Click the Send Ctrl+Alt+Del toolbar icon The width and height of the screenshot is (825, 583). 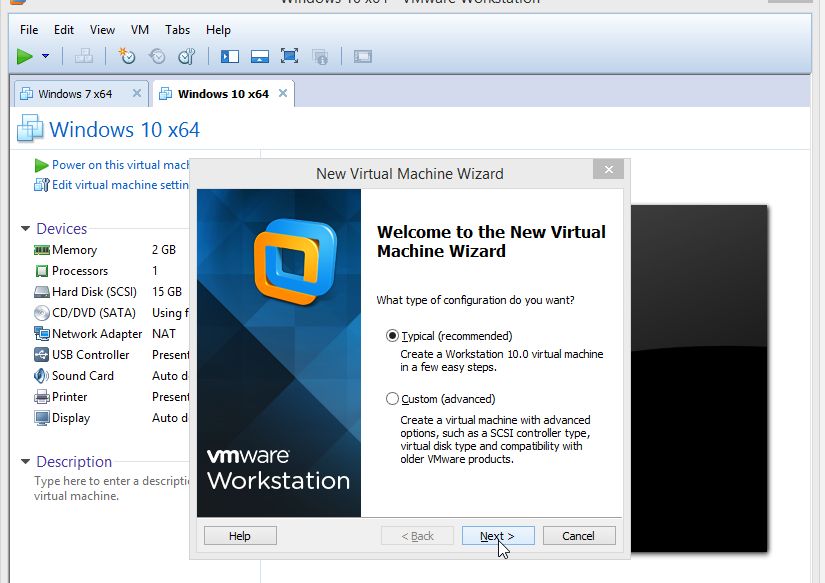pos(84,56)
